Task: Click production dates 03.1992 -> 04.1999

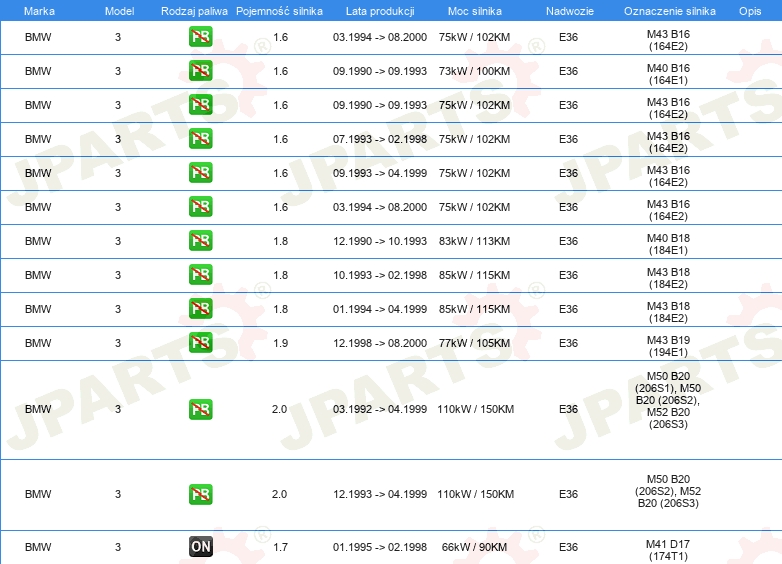Action: [x=380, y=409]
